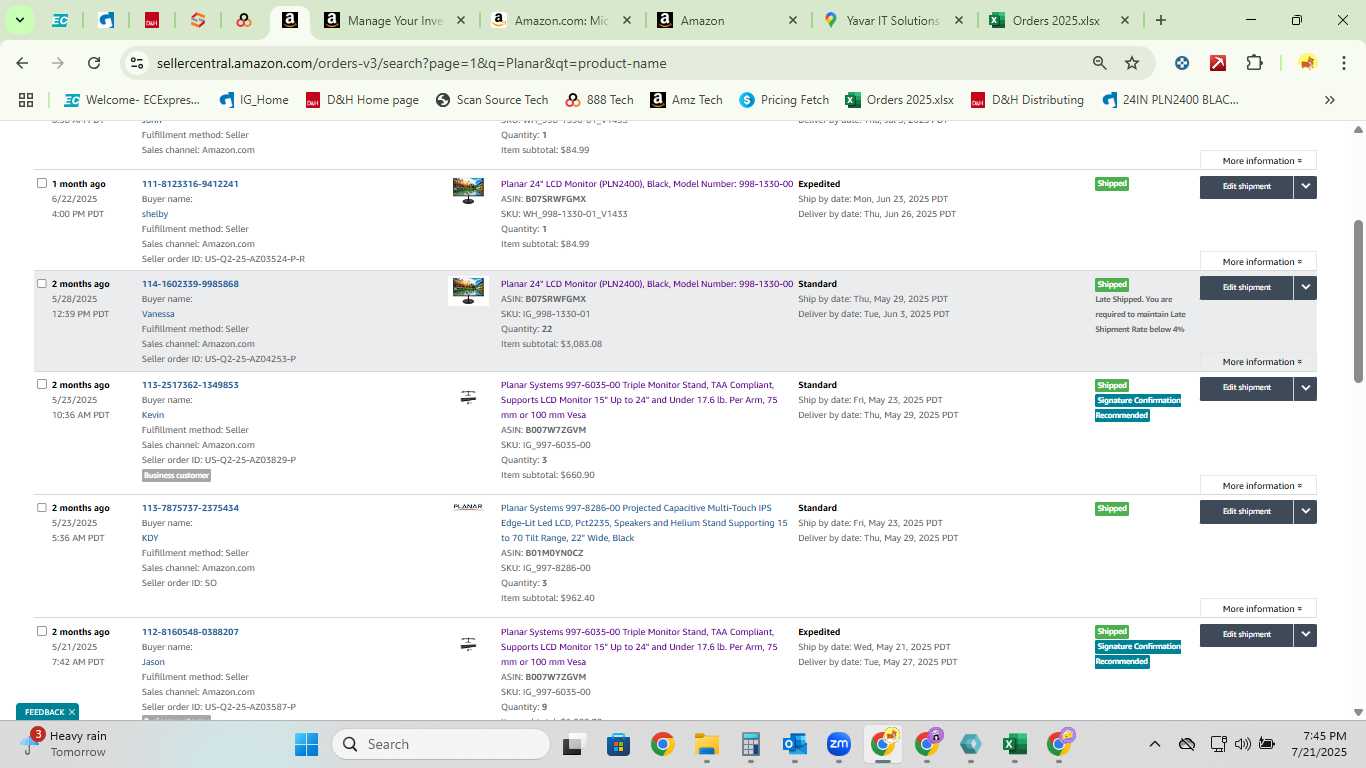Open buyer name shelby link
This screenshot has height=768, width=1366.
pyautogui.click(x=155, y=214)
